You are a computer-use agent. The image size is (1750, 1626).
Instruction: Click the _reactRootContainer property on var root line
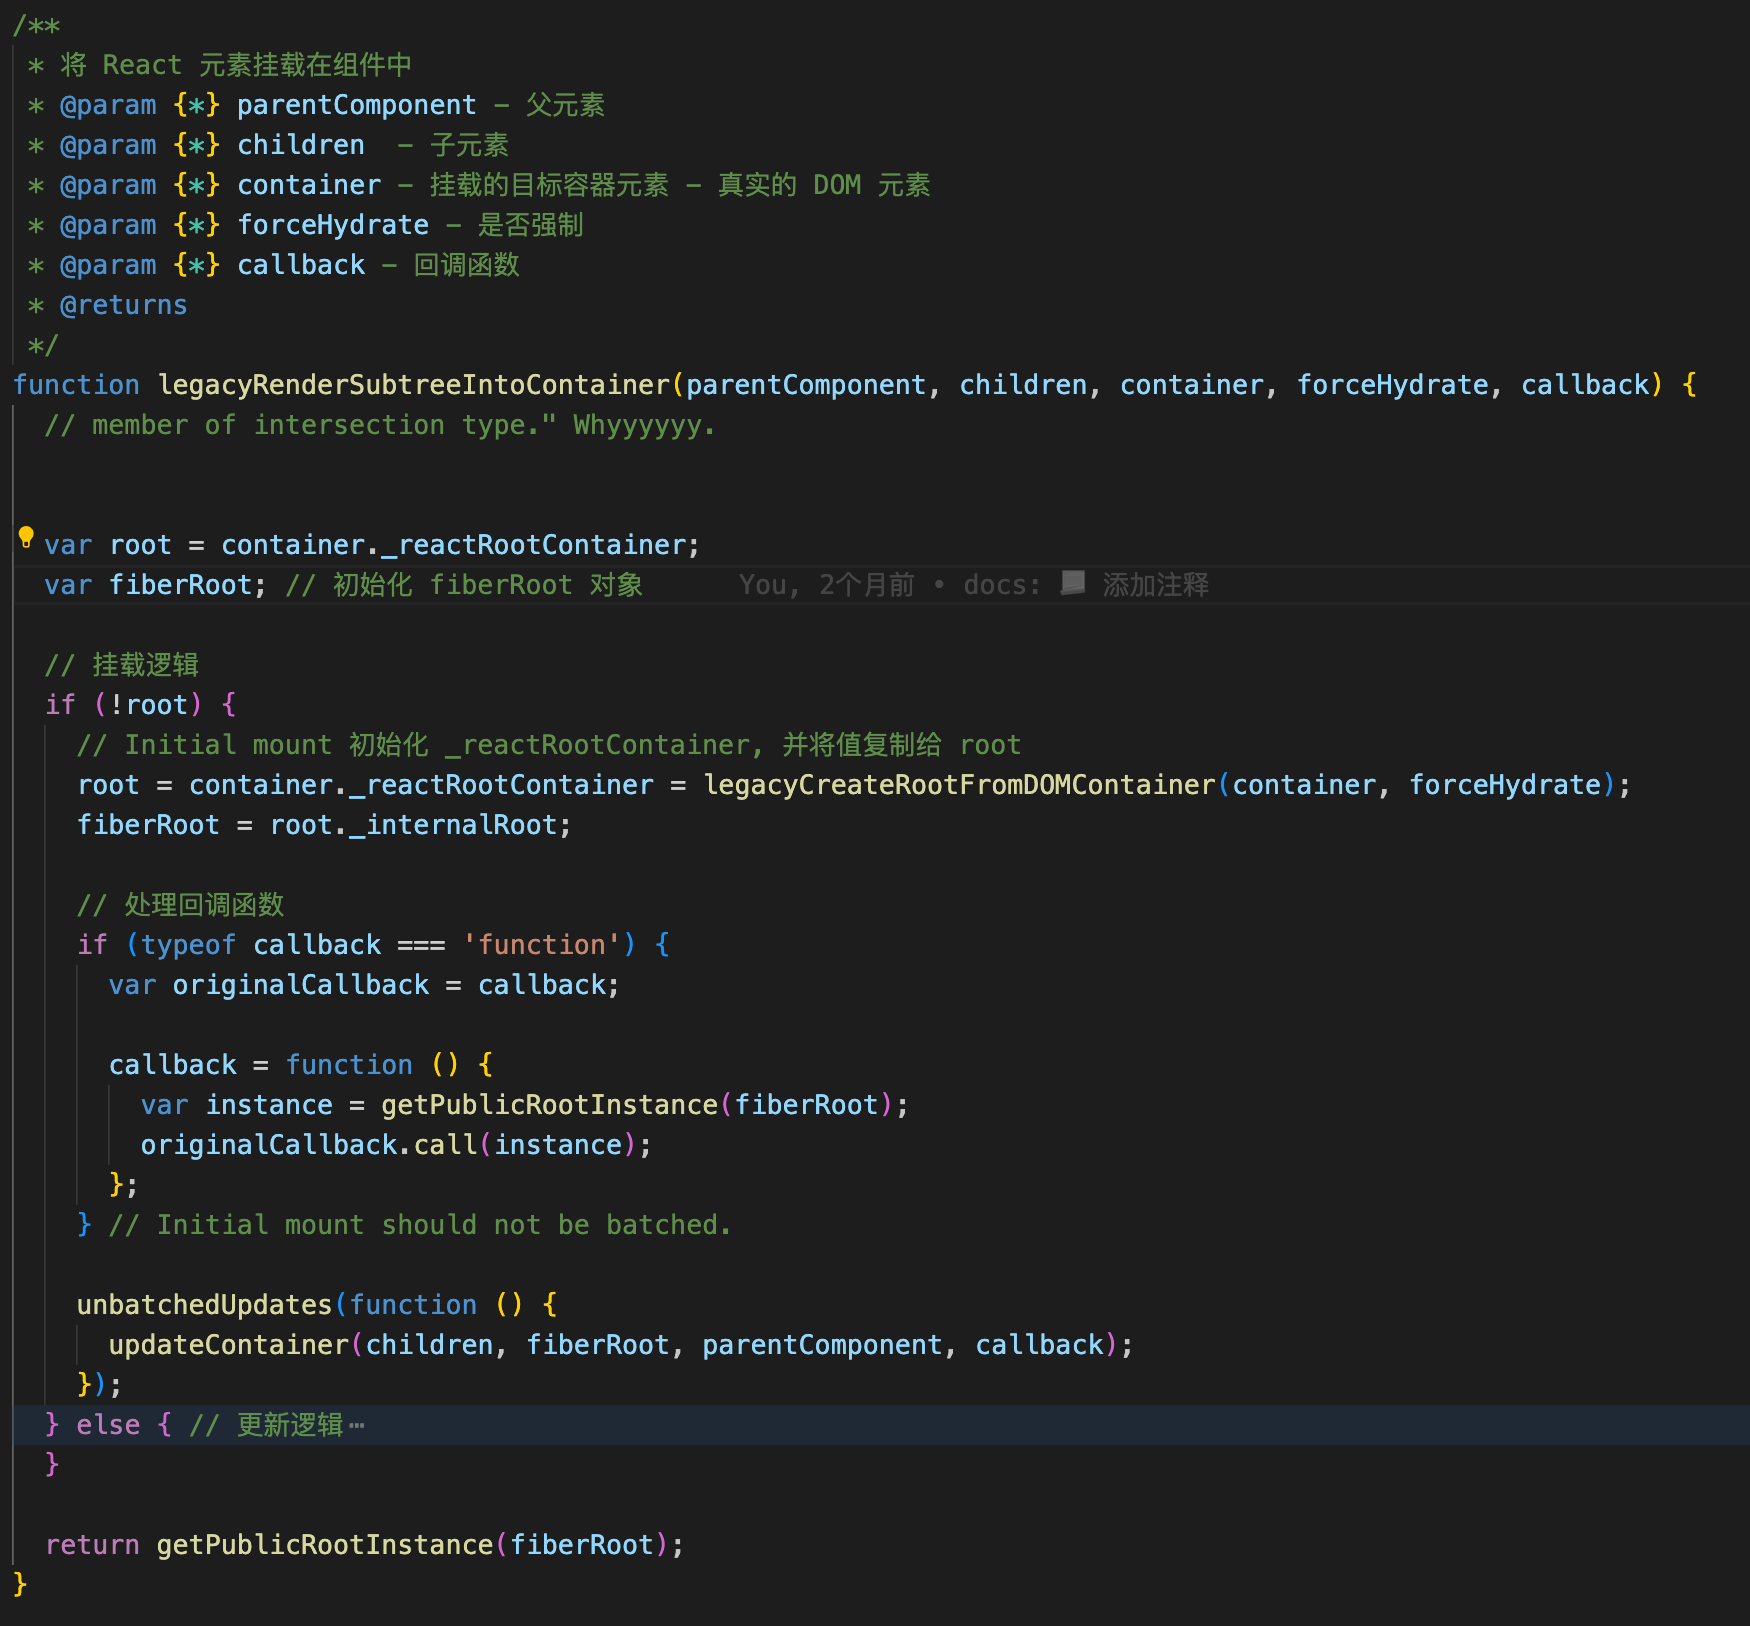click(x=535, y=545)
